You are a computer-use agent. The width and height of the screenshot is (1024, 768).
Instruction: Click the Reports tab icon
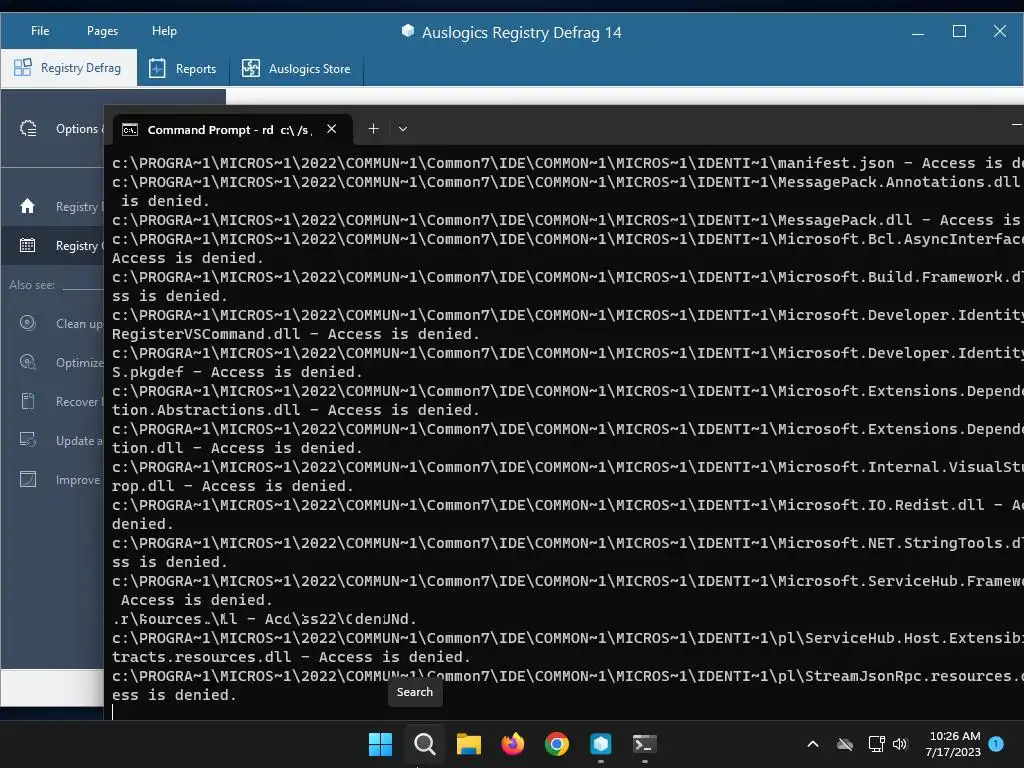pyautogui.click(x=157, y=68)
